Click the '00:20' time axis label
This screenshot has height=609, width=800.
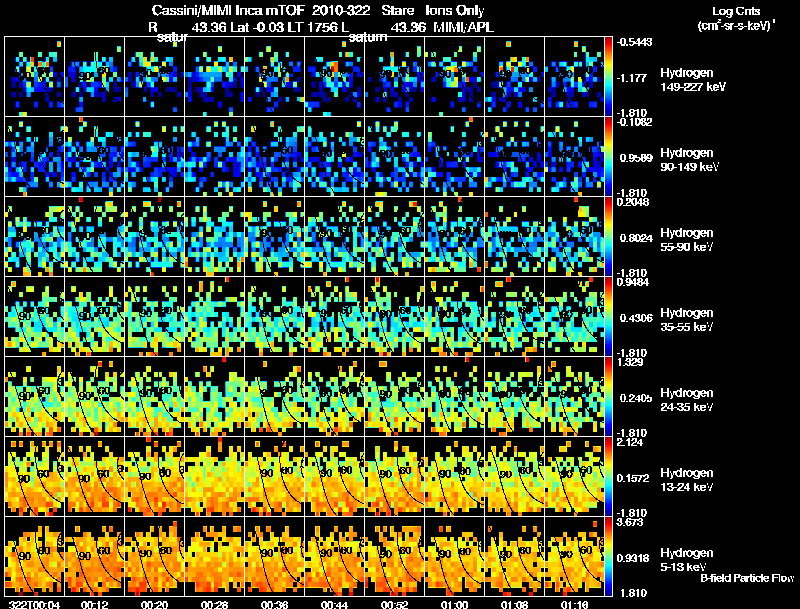coord(155,604)
